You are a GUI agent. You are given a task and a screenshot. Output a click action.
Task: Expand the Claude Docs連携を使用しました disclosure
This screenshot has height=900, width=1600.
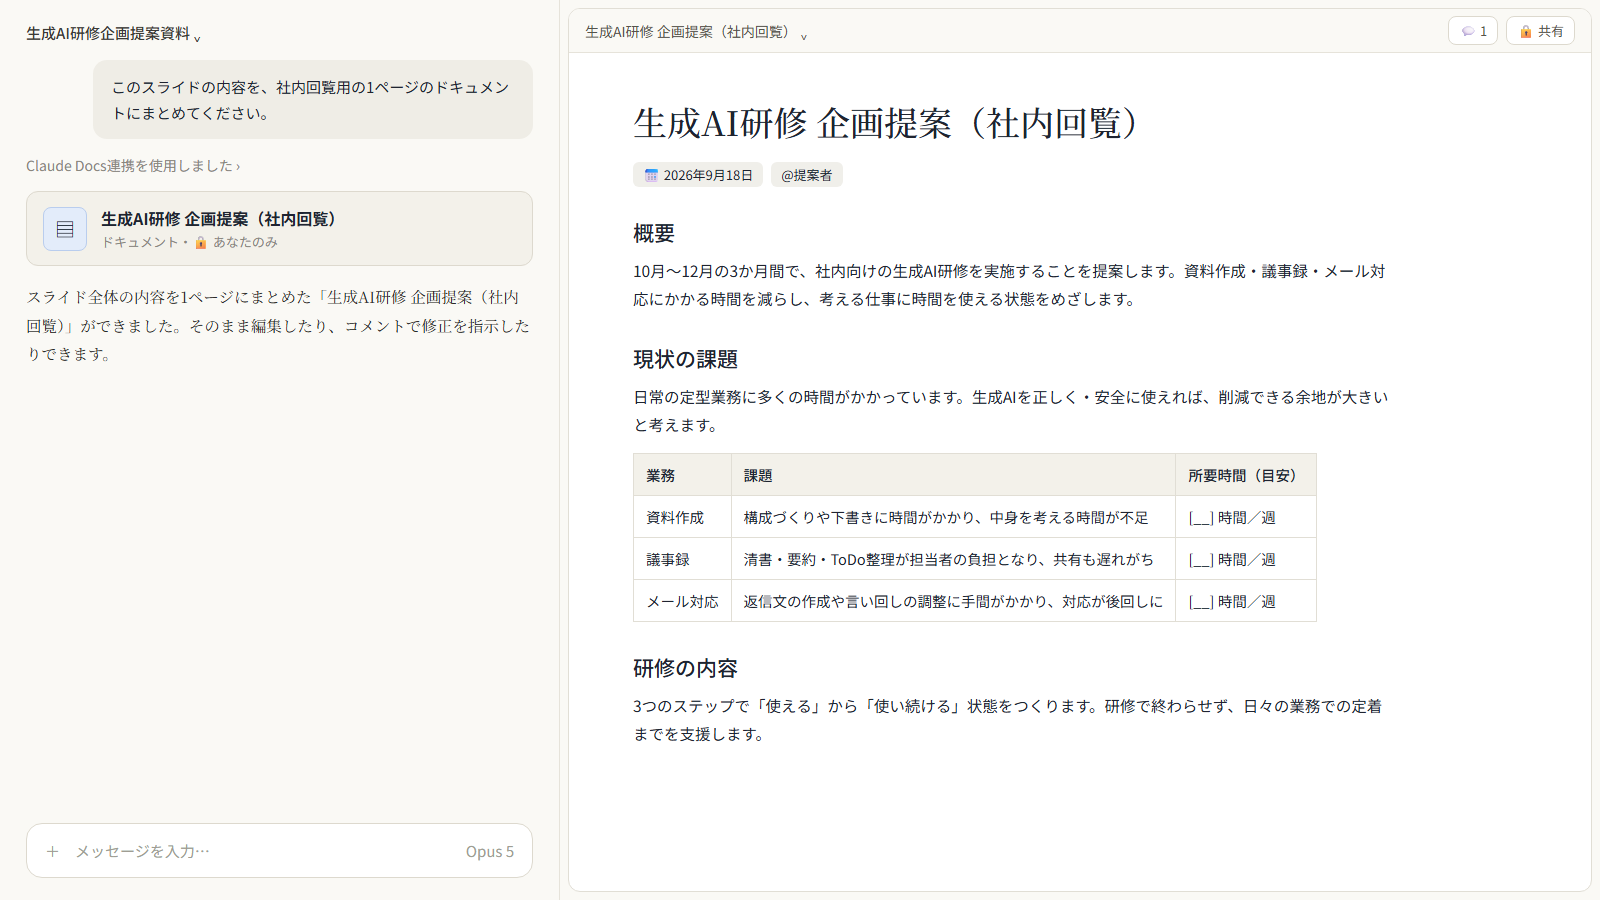coord(133,166)
